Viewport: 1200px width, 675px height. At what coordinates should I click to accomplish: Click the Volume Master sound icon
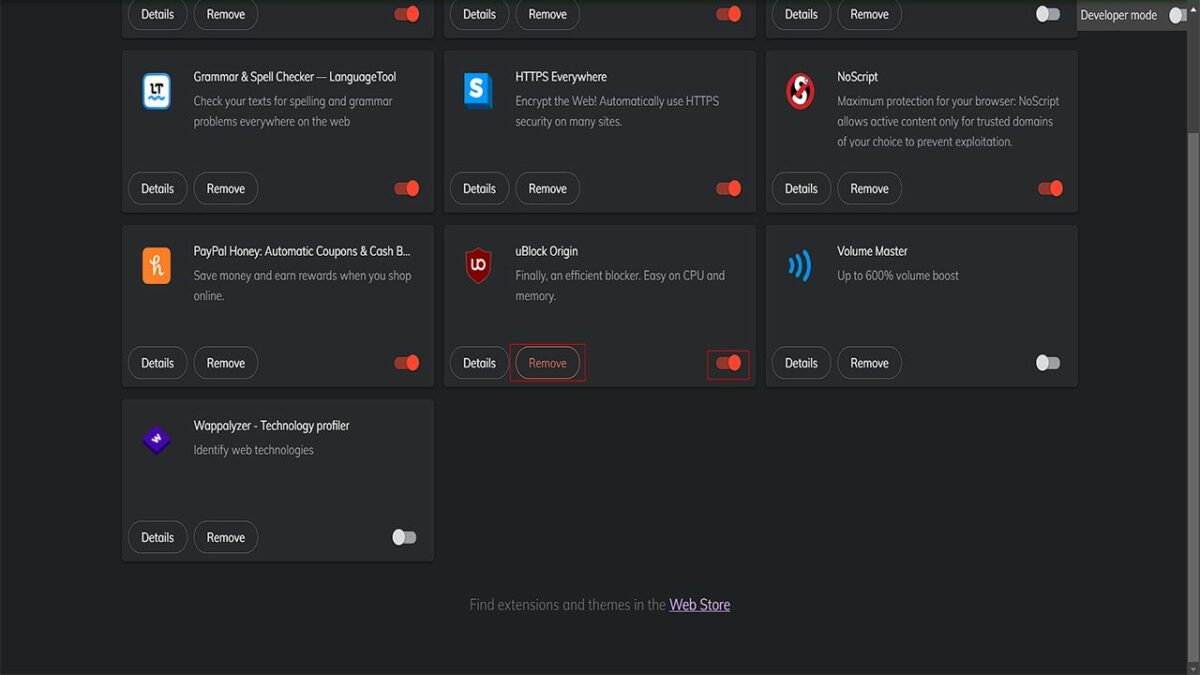coord(800,266)
